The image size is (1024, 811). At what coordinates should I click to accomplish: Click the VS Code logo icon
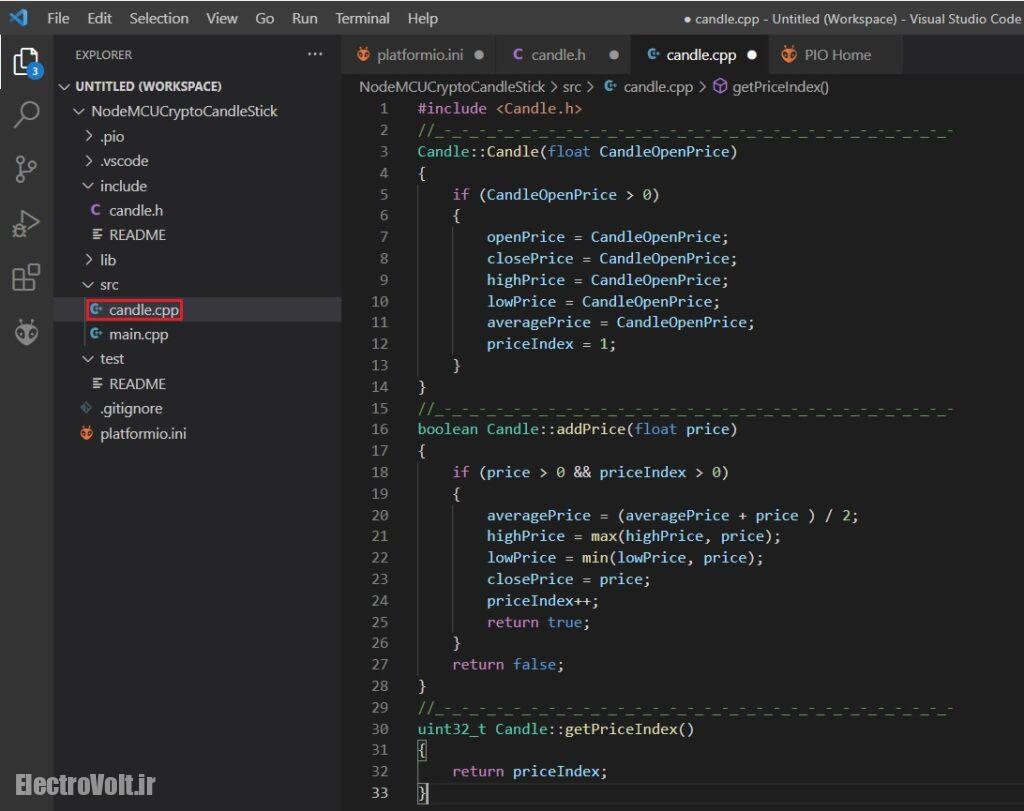[x=18, y=18]
